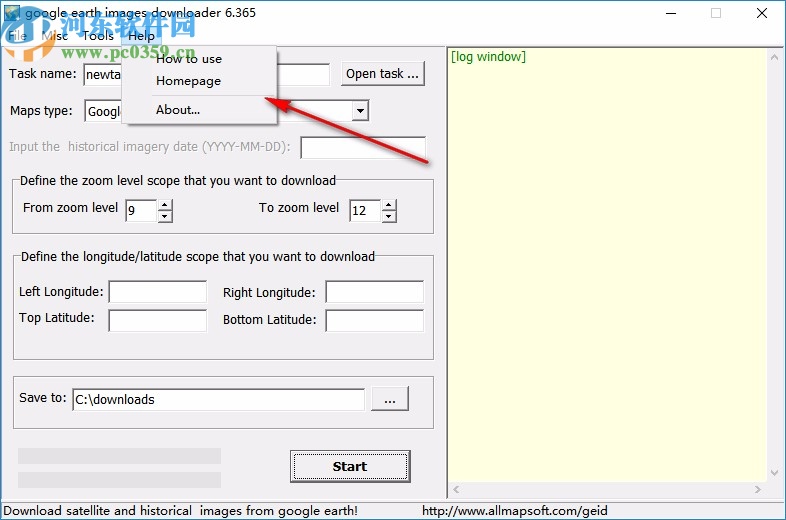Increase the To zoom level value
The image size is (786, 520).
click(x=388, y=205)
